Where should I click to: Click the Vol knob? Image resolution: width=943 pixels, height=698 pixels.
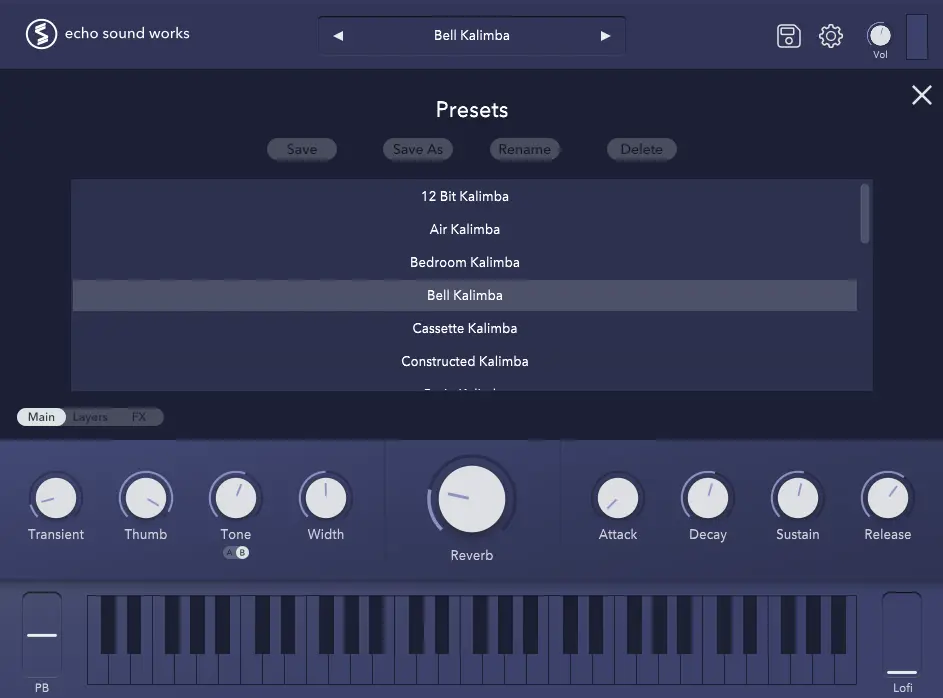point(879,35)
